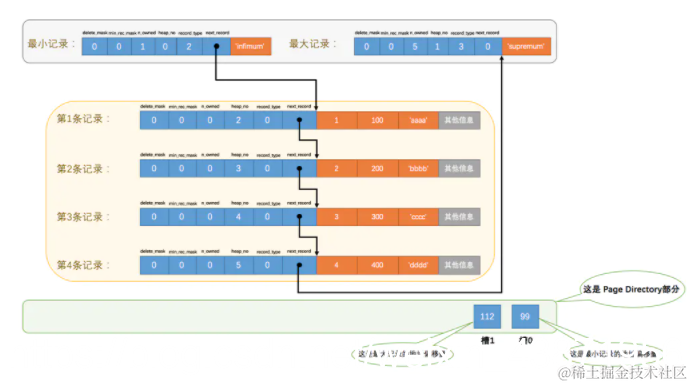
Task: Click heap_no value 1 in the supremum record
Action: point(437,46)
